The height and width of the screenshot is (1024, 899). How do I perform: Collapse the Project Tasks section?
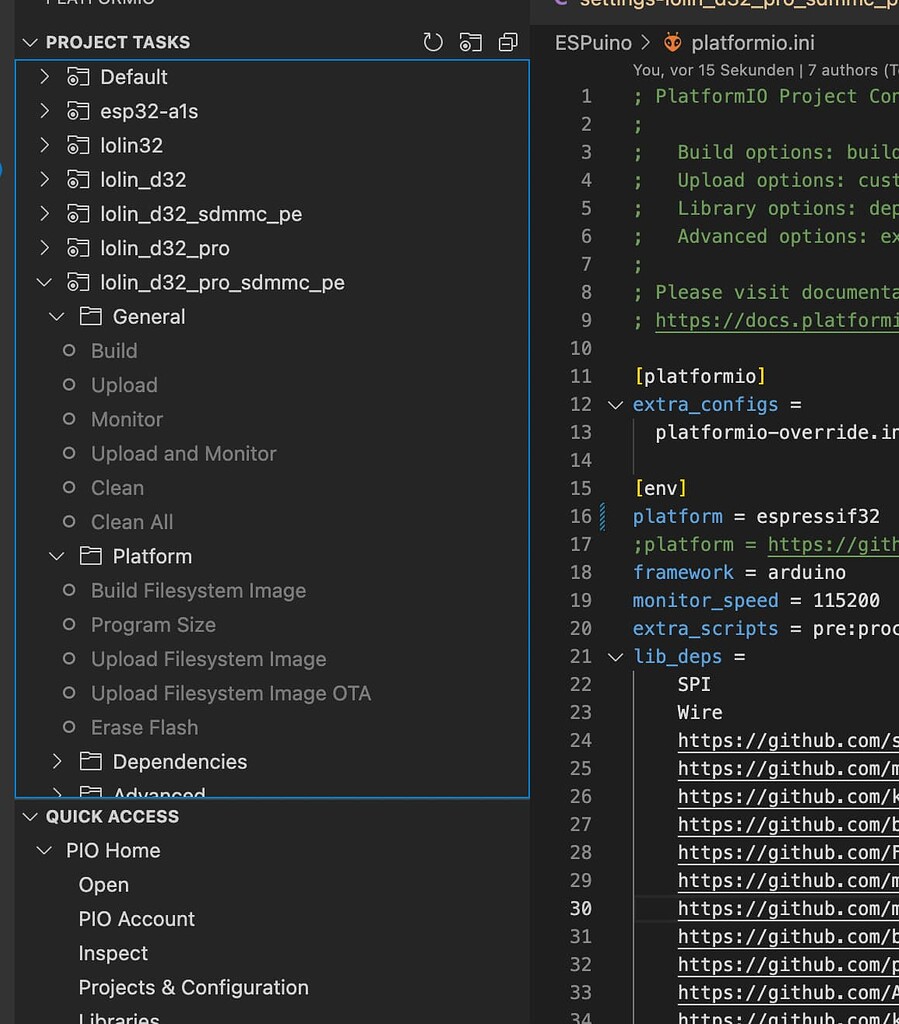click(30, 43)
